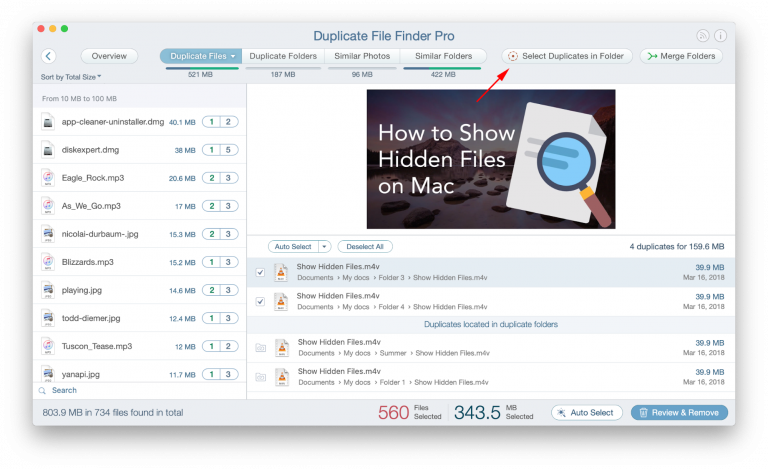
Task: Click VLC icon of Folder 3 duplicate
Action: click(281, 272)
